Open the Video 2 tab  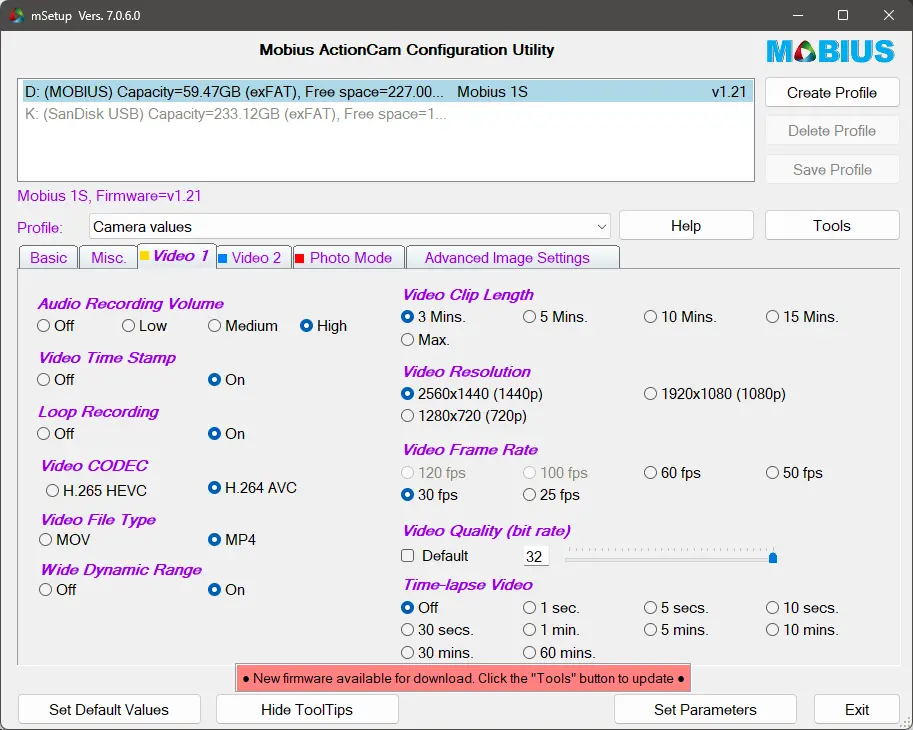click(253, 258)
